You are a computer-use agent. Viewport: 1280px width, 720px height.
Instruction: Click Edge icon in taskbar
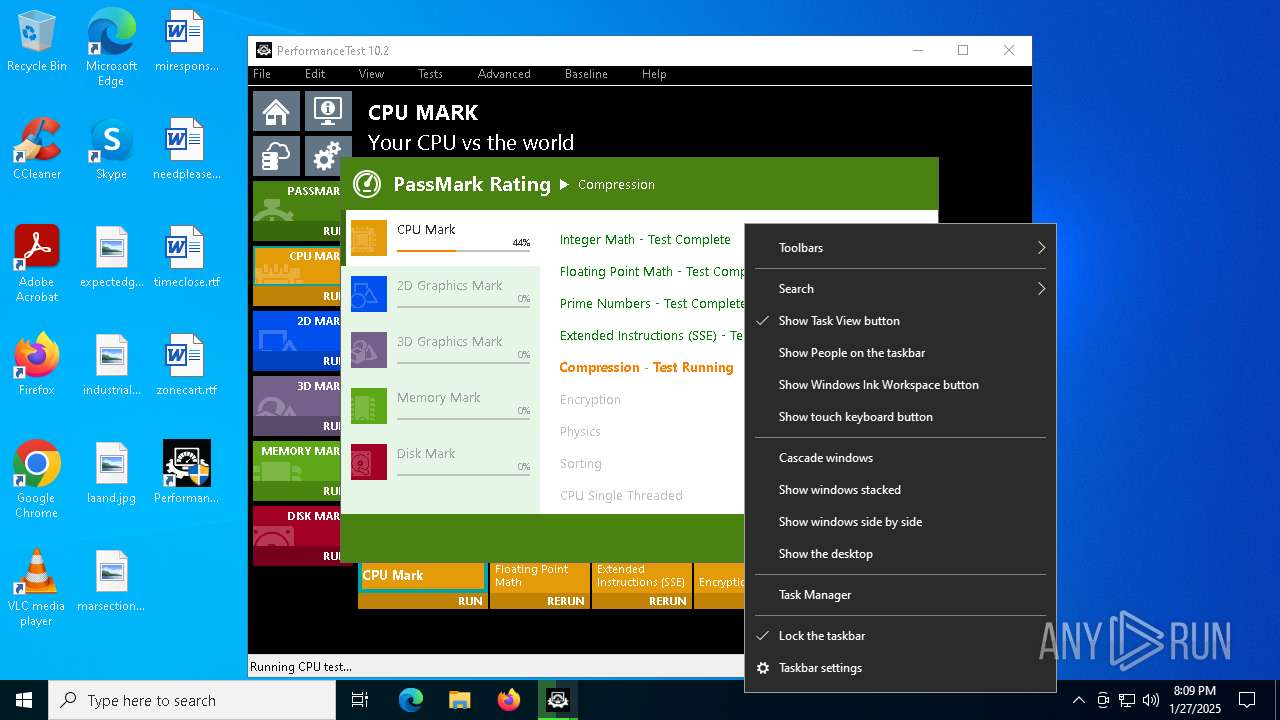(x=411, y=700)
